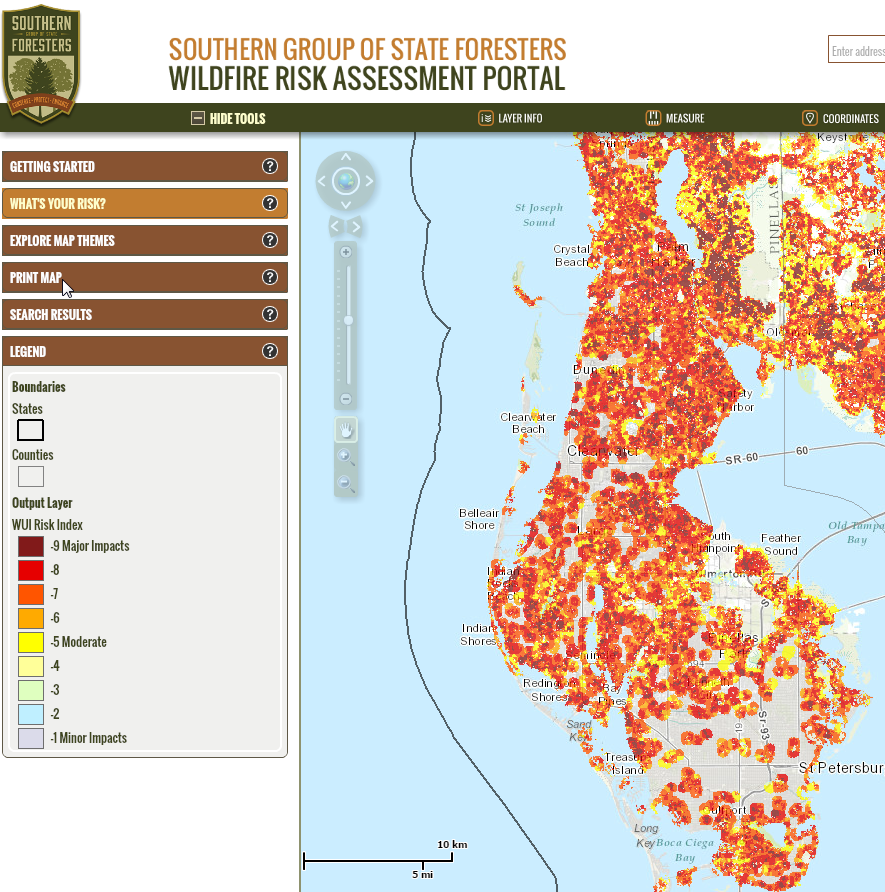The height and width of the screenshot is (892, 885).
Task: Click the Layer Info label
Action: pyautogui.click(x=520, y=118)
